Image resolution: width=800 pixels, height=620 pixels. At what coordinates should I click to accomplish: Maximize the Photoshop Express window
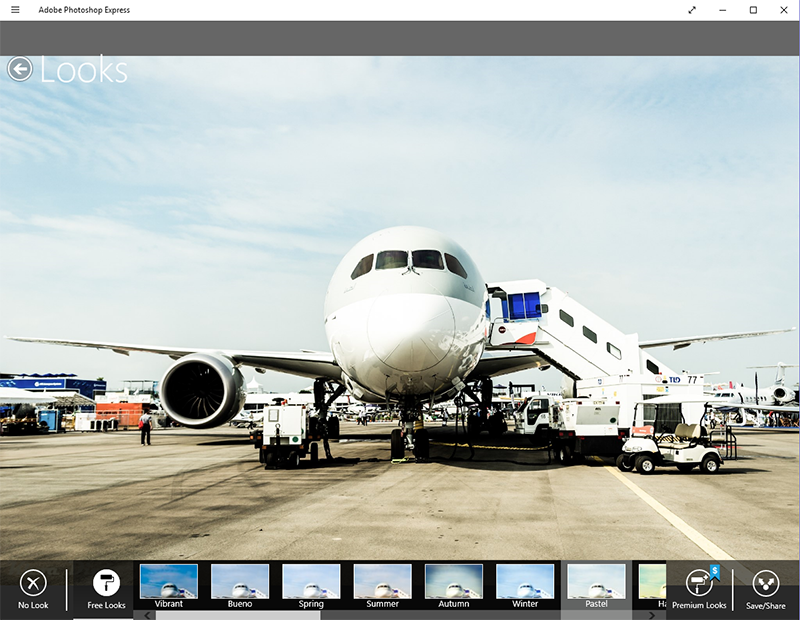point(753,10)
